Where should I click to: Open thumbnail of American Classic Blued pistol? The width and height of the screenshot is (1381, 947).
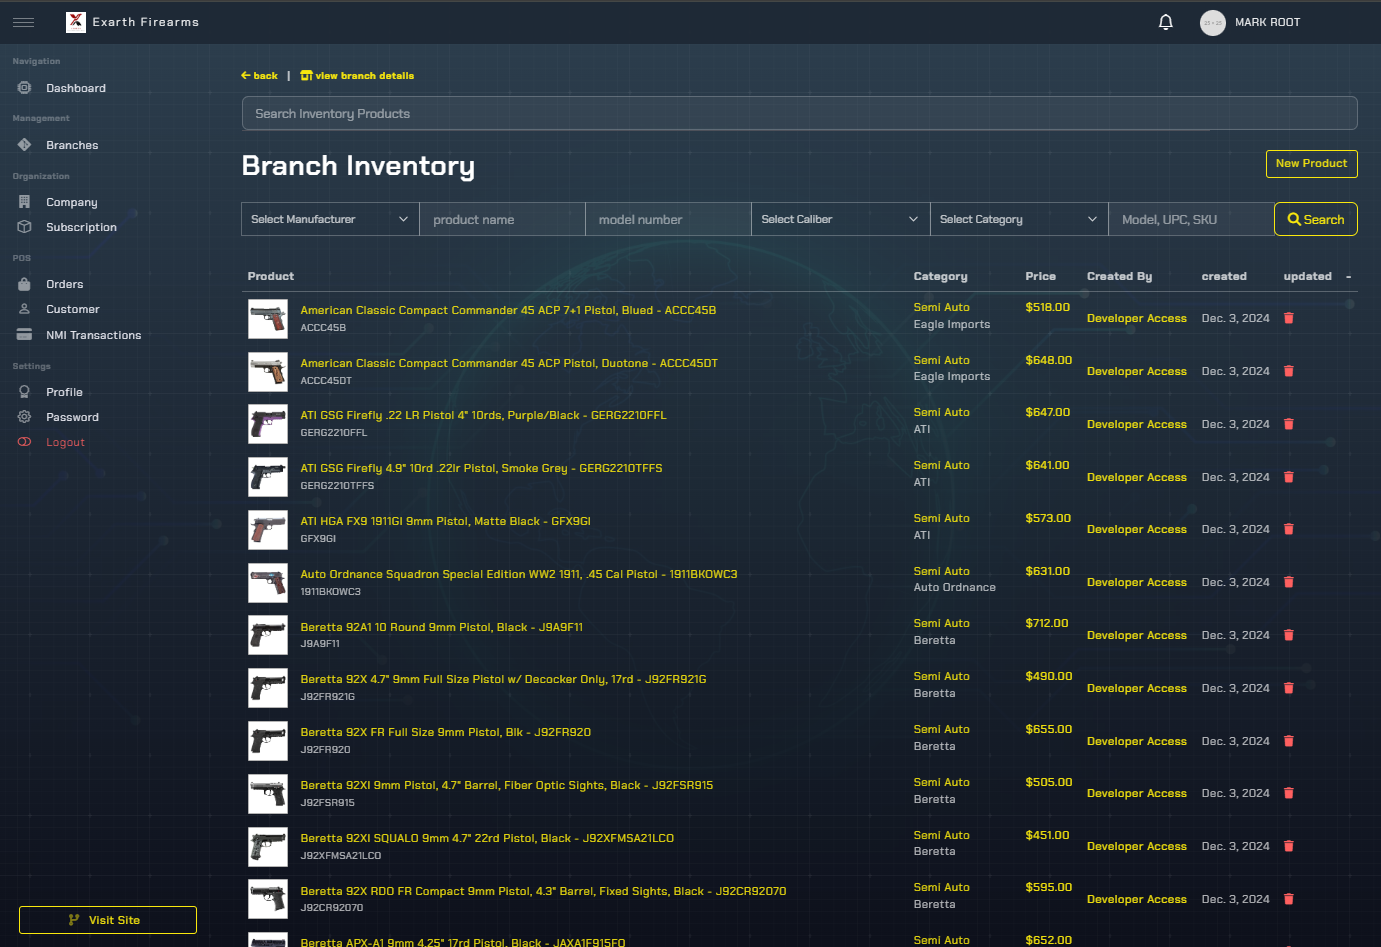(268, 319)
